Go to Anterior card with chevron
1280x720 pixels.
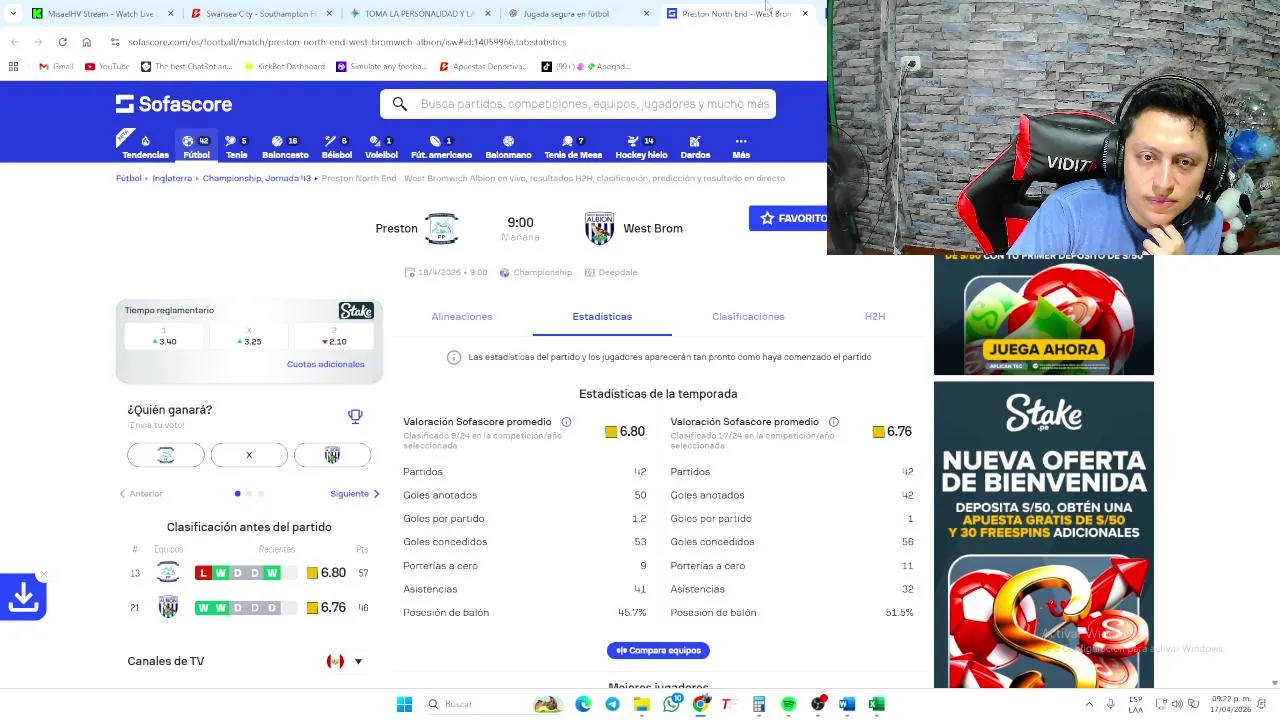141,494
